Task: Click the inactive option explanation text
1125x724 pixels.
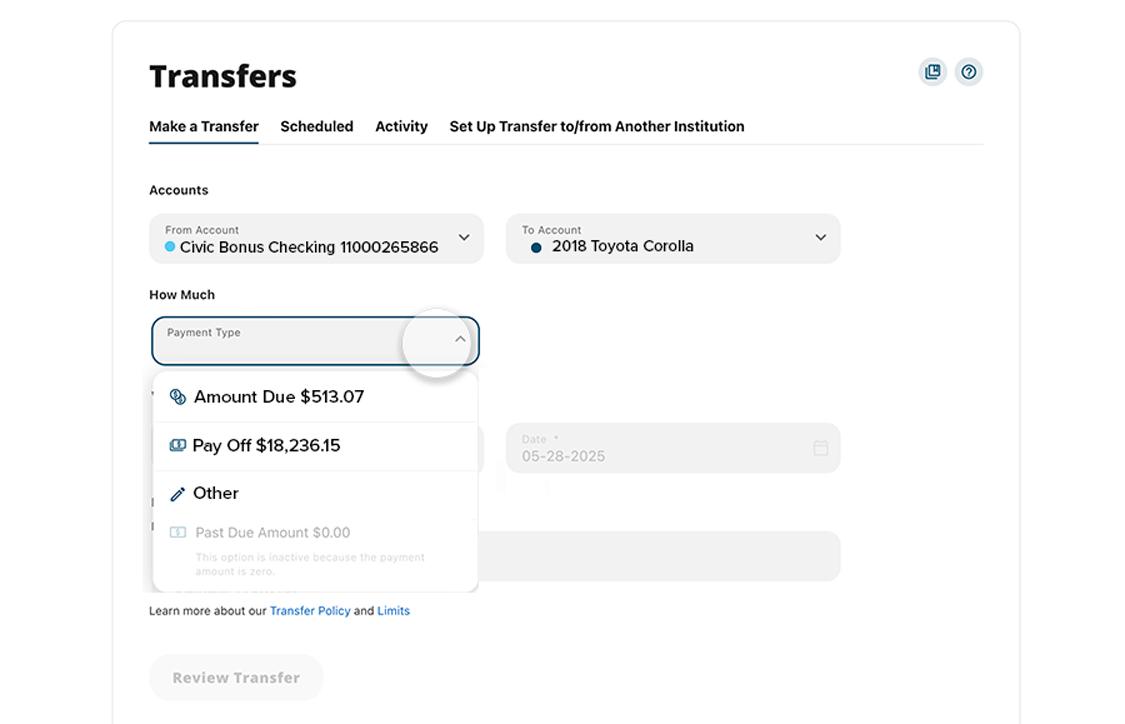Action: coord(310,564)
